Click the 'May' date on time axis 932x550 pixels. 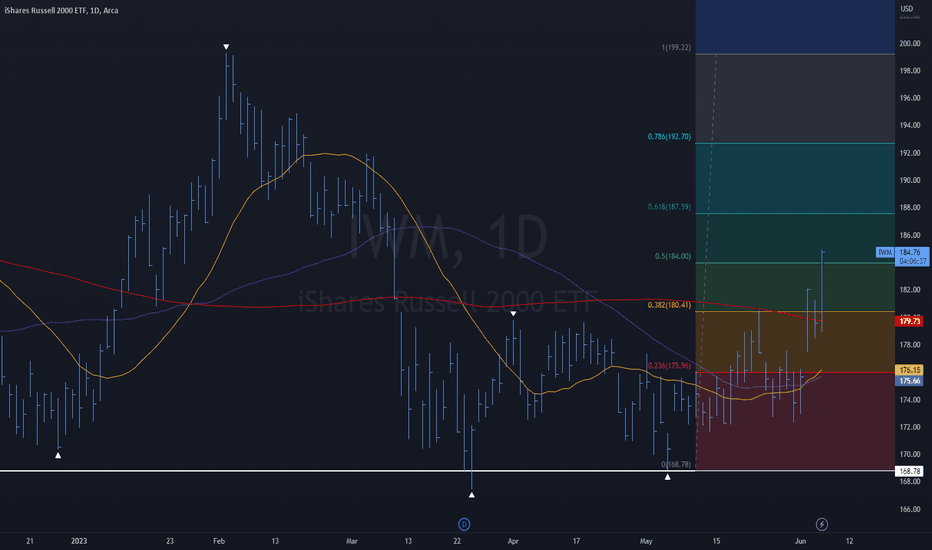tap(646, 541)
